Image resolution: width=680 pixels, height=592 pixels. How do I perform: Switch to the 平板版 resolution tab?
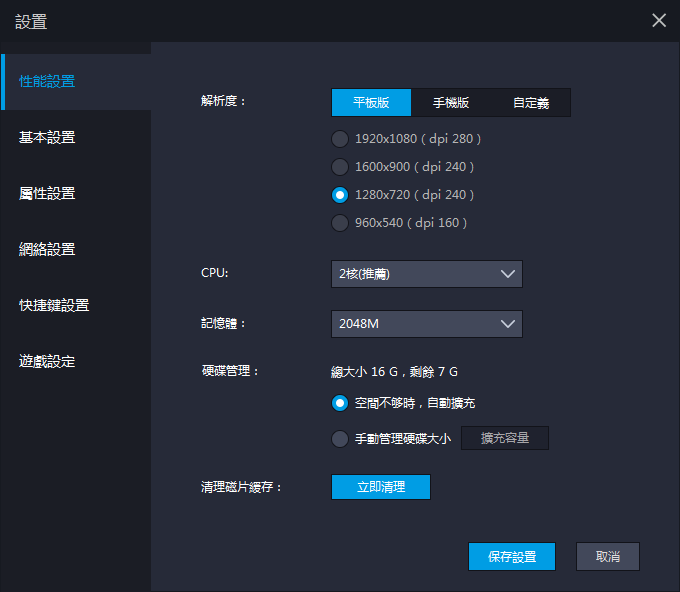(371, 103)
